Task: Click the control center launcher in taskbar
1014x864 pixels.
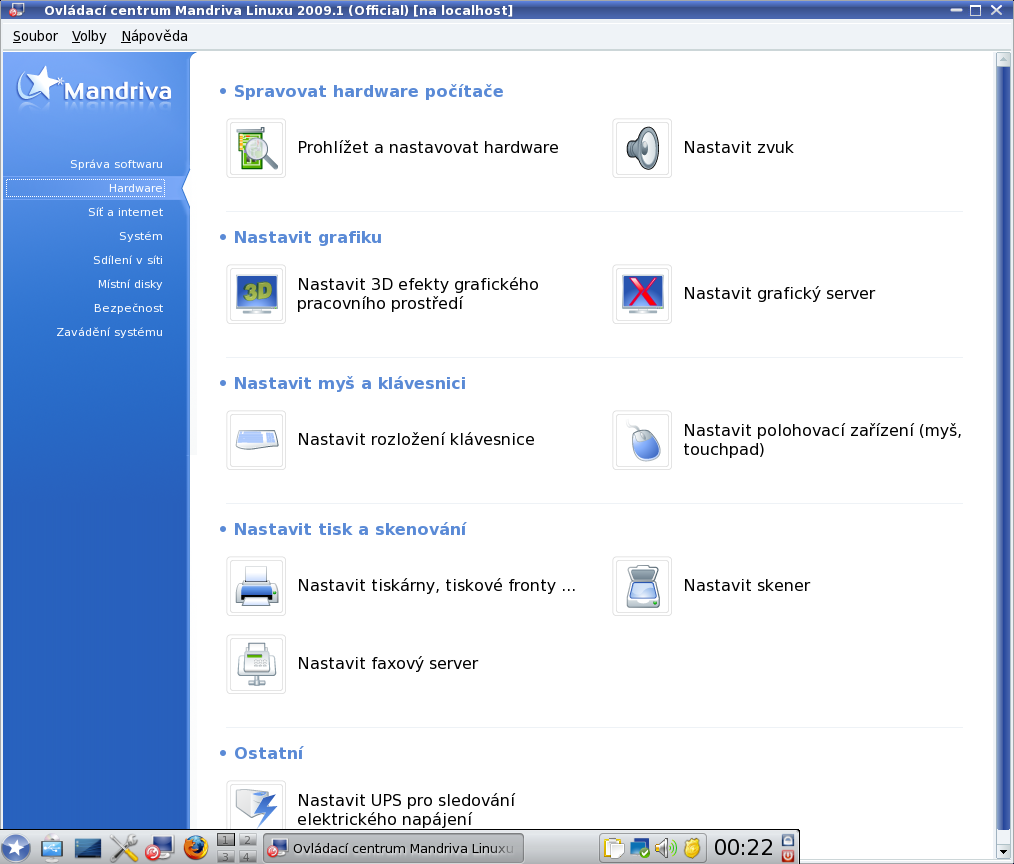Action: pyautogui.click(x=159, y=848)
